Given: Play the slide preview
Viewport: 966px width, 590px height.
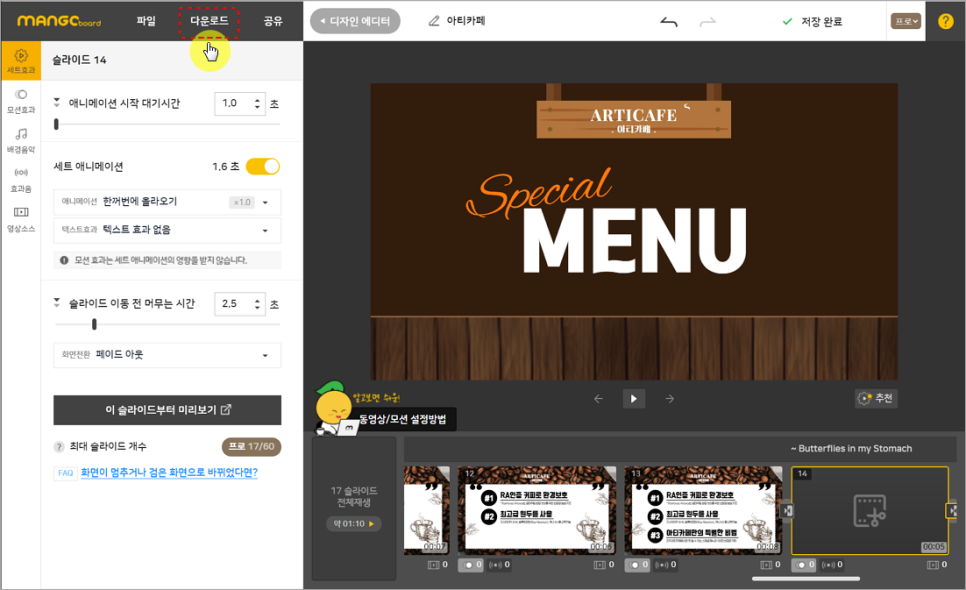Looking at the screenshot, I should (x=633, y=398).
